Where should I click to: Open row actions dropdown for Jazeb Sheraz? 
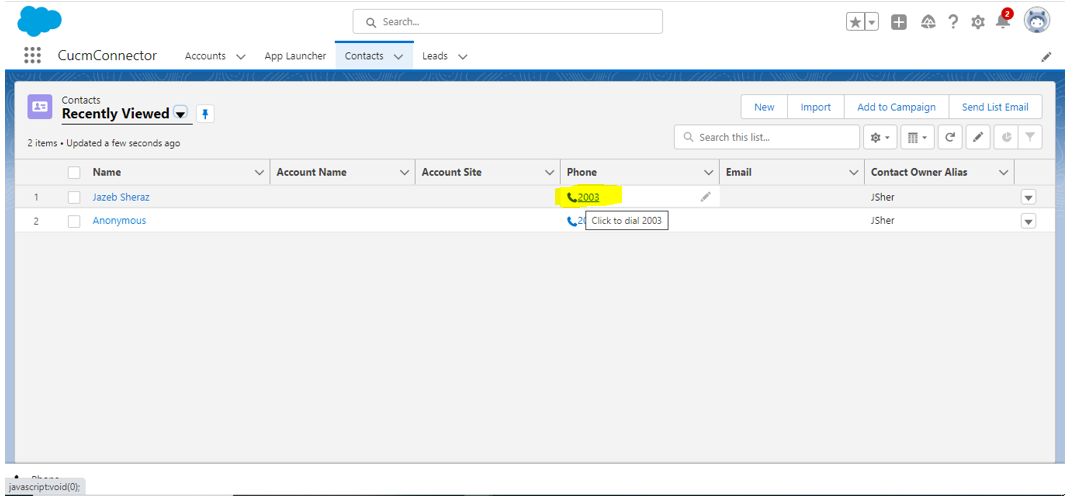(x=1028, y=197)
